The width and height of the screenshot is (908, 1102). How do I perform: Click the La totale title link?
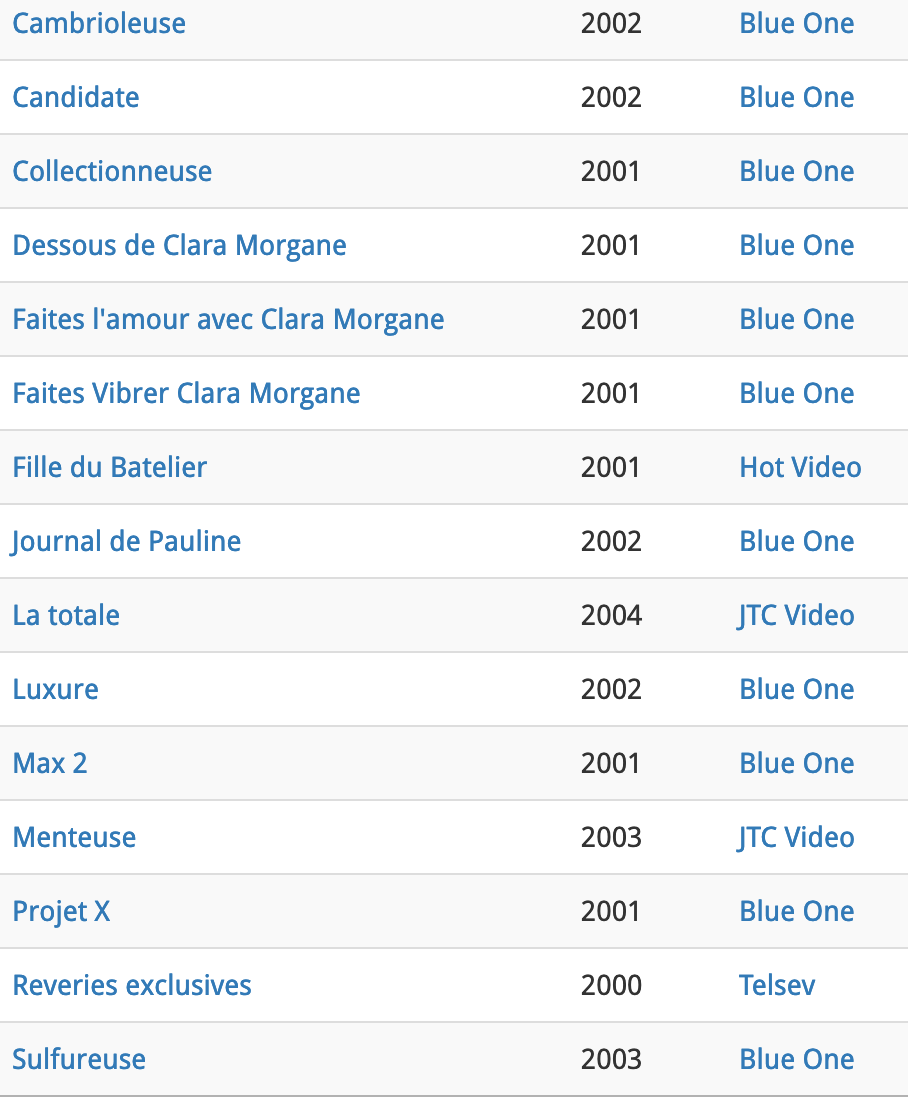point(66,615)
